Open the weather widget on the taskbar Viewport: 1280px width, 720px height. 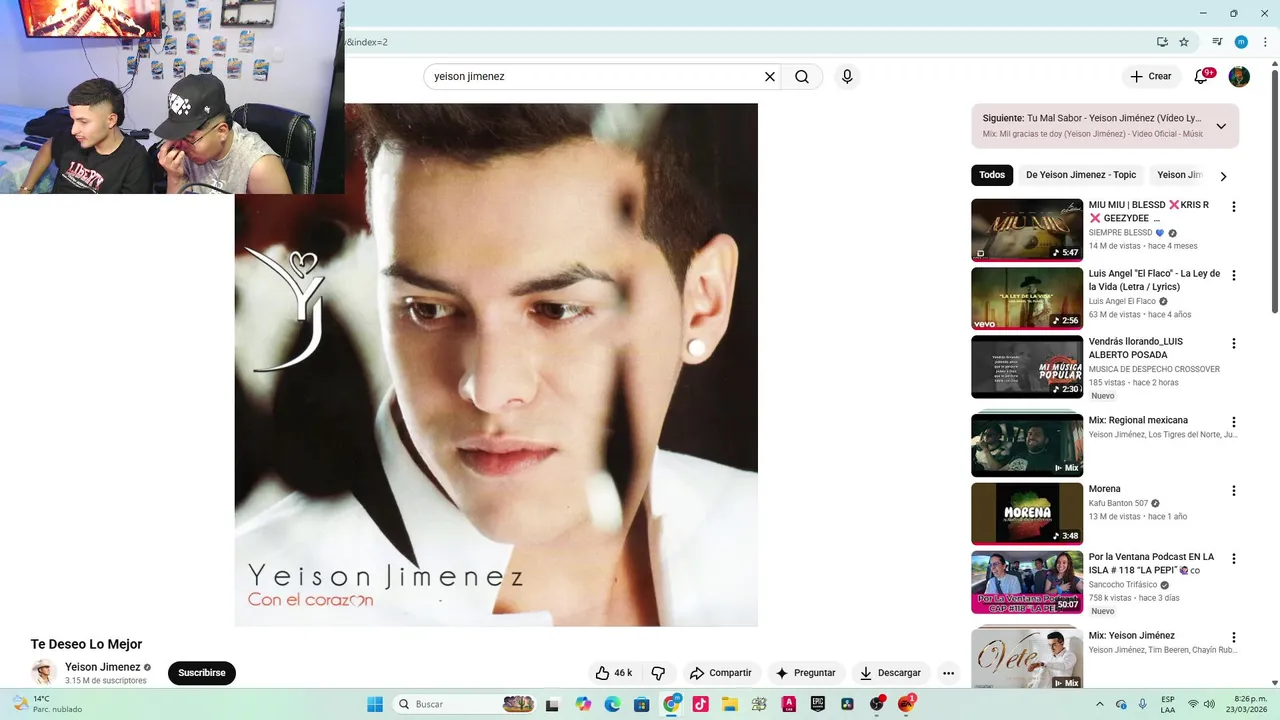[47, 704]
